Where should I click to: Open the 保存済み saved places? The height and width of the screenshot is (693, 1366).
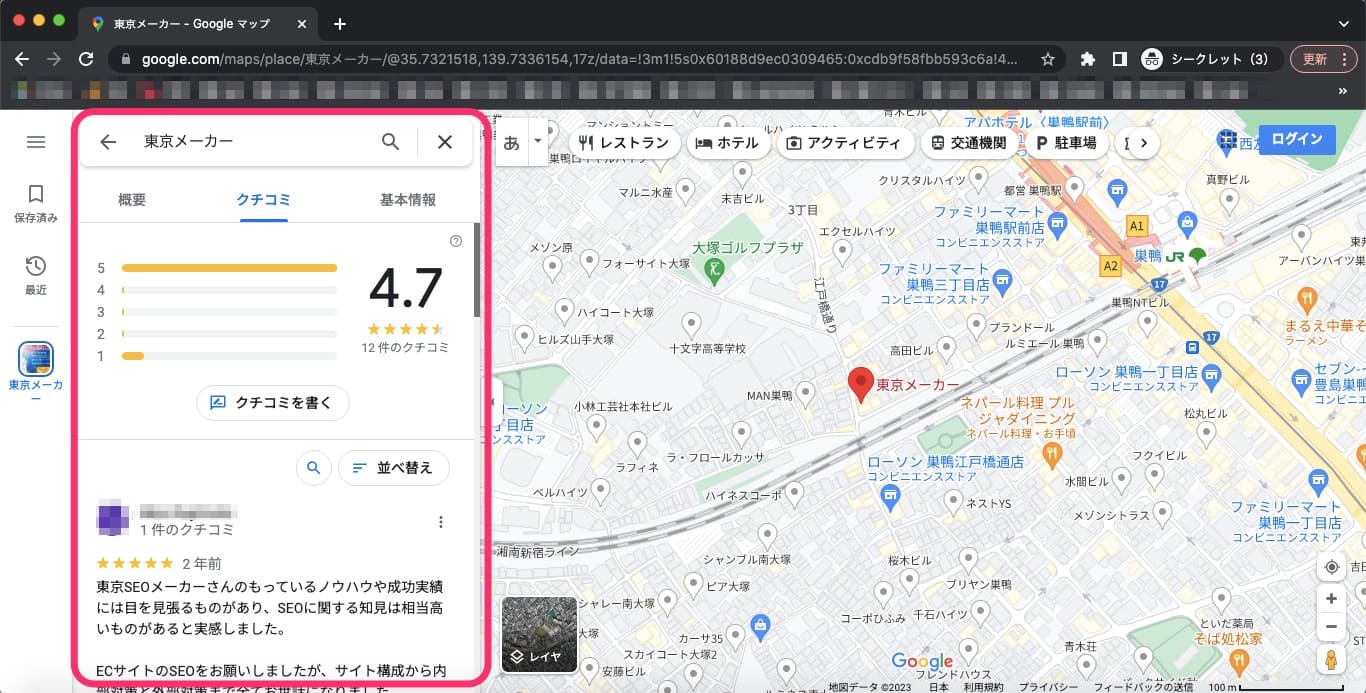[36, 203]
